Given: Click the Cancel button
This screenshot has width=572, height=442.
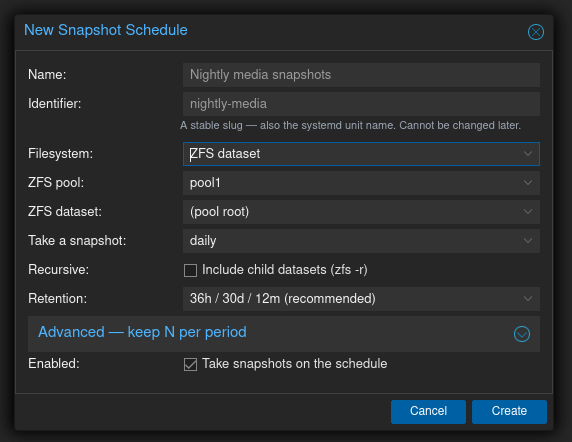Looking at the screenshot, I should (428, 412).
